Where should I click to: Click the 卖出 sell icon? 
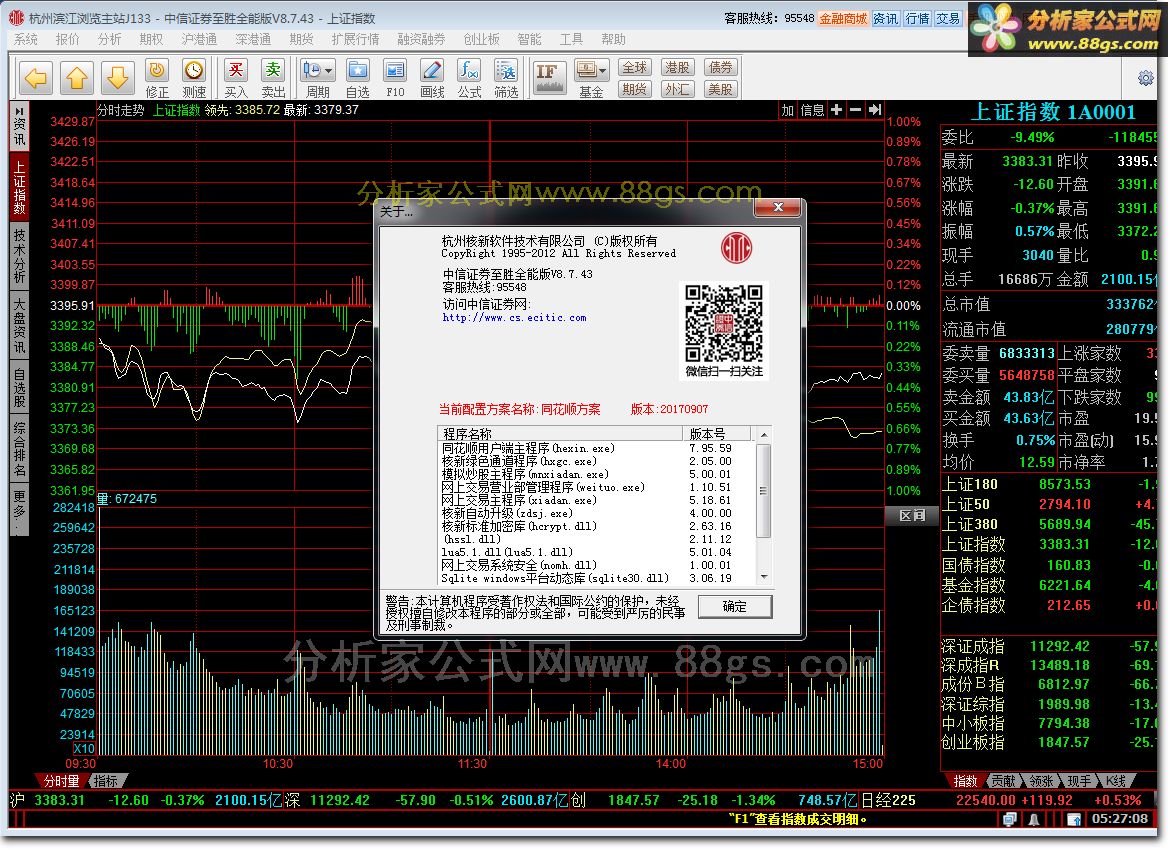[273, 78]
